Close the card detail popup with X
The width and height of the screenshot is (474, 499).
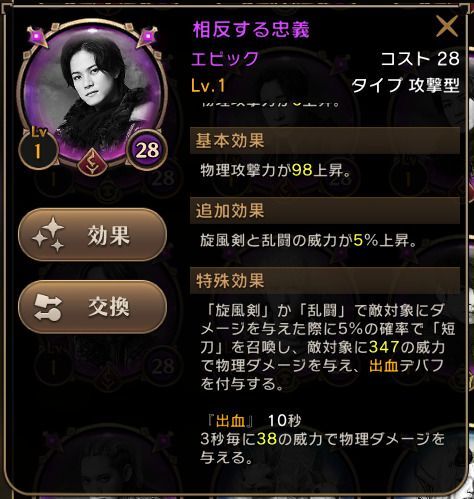(x=447, y=27)
